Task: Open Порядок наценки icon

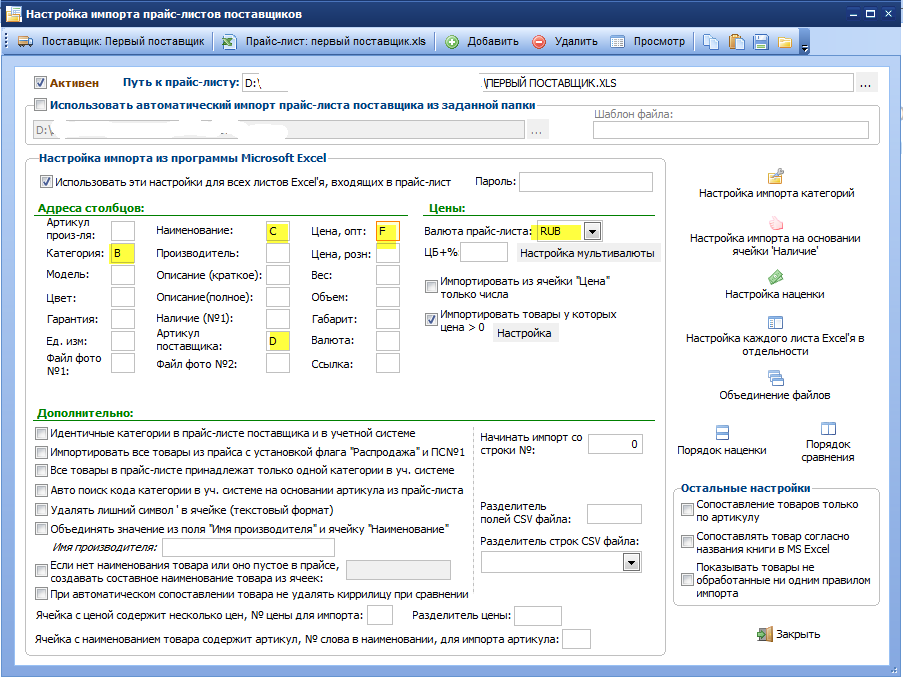Action: coord(722,432)
